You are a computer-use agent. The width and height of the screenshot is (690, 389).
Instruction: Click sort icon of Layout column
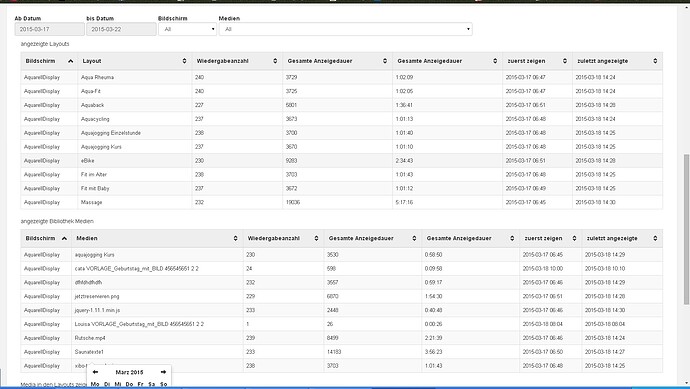184,61
